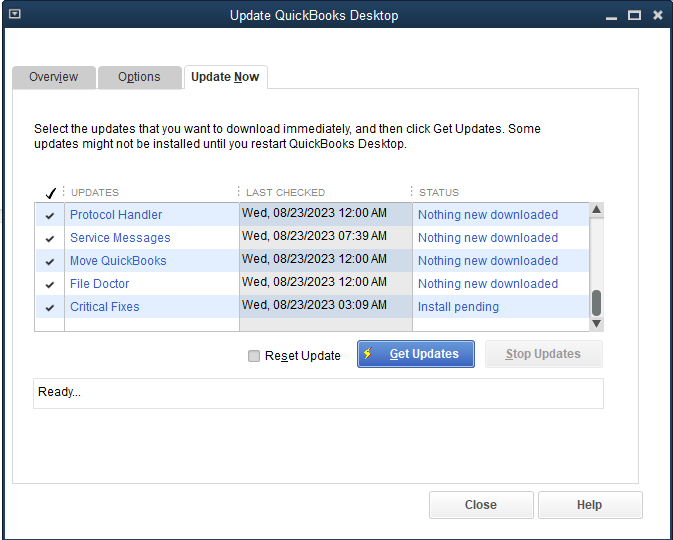Click the File Doctor link
The image size is (673, 540).
coord(100,284)
